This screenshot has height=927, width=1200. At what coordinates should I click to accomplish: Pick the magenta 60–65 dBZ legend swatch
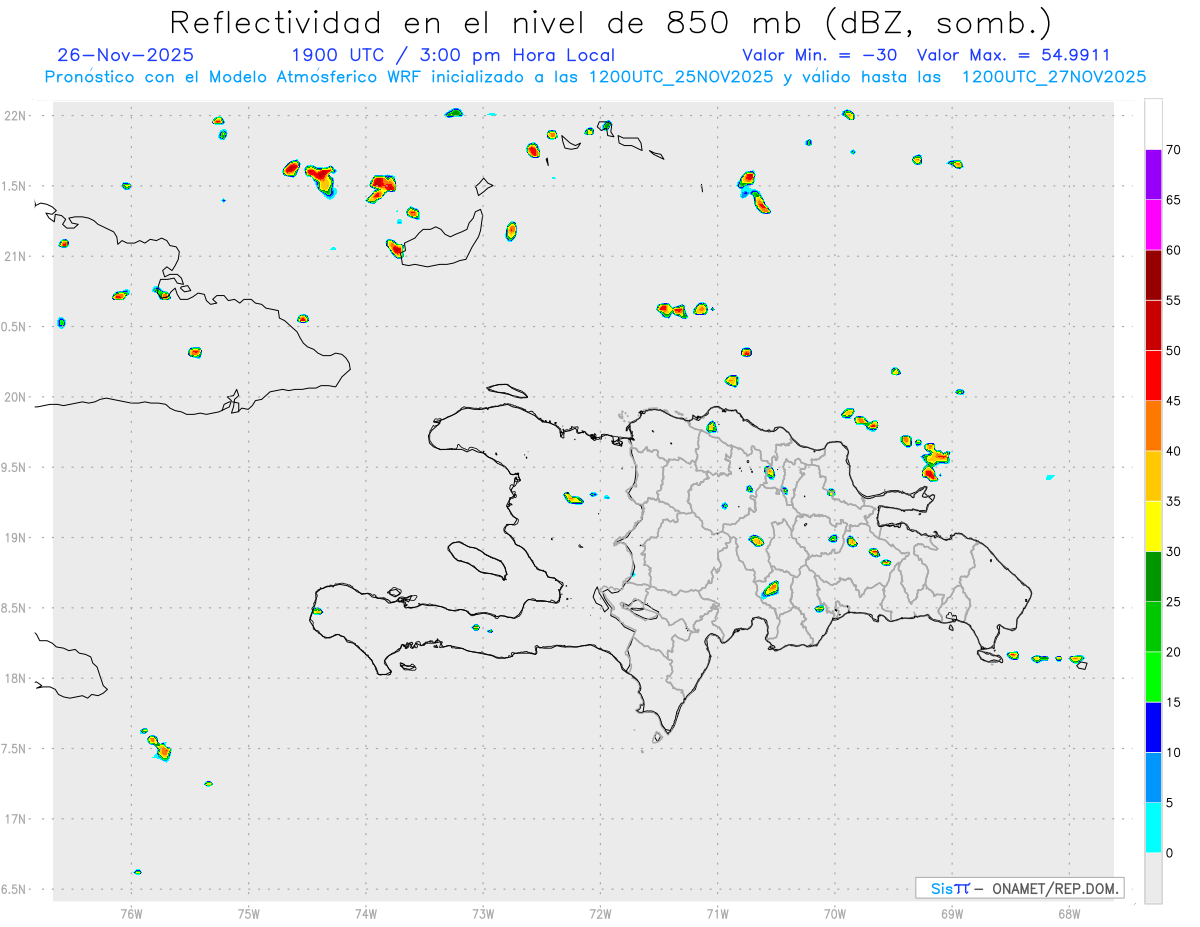tap(1153, 225)
